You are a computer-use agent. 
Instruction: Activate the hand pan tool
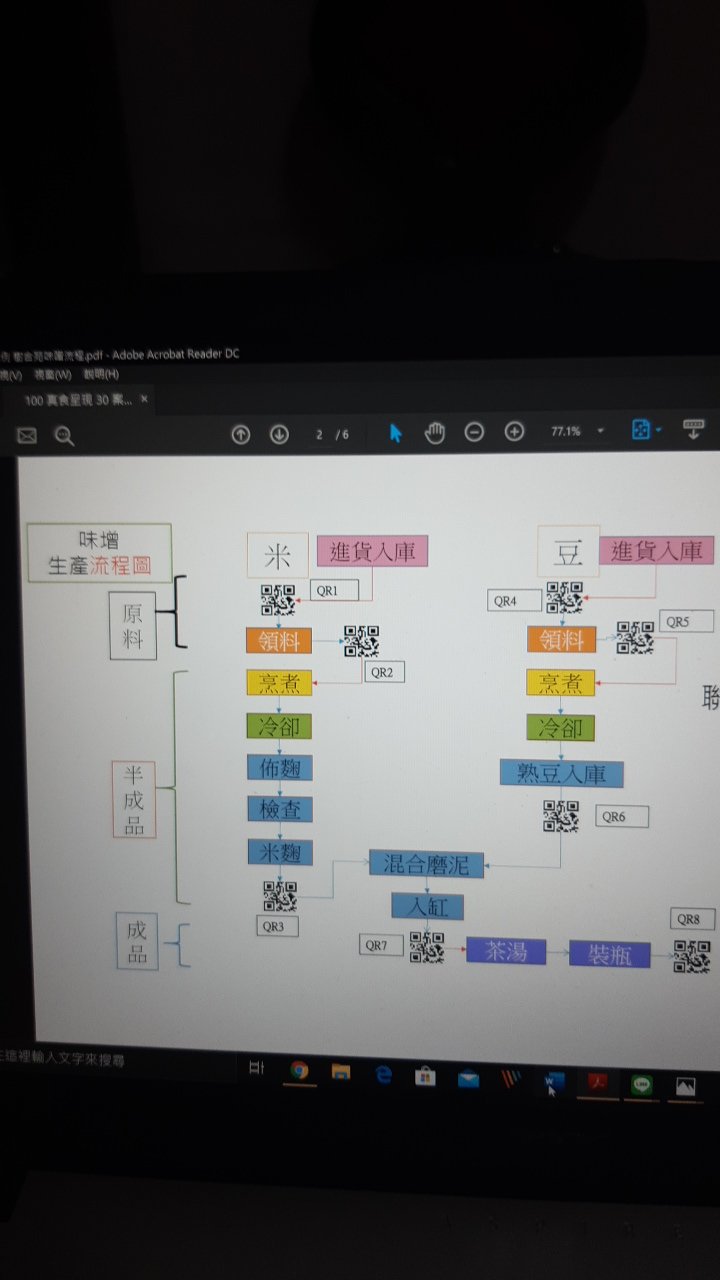pos(435,432)
